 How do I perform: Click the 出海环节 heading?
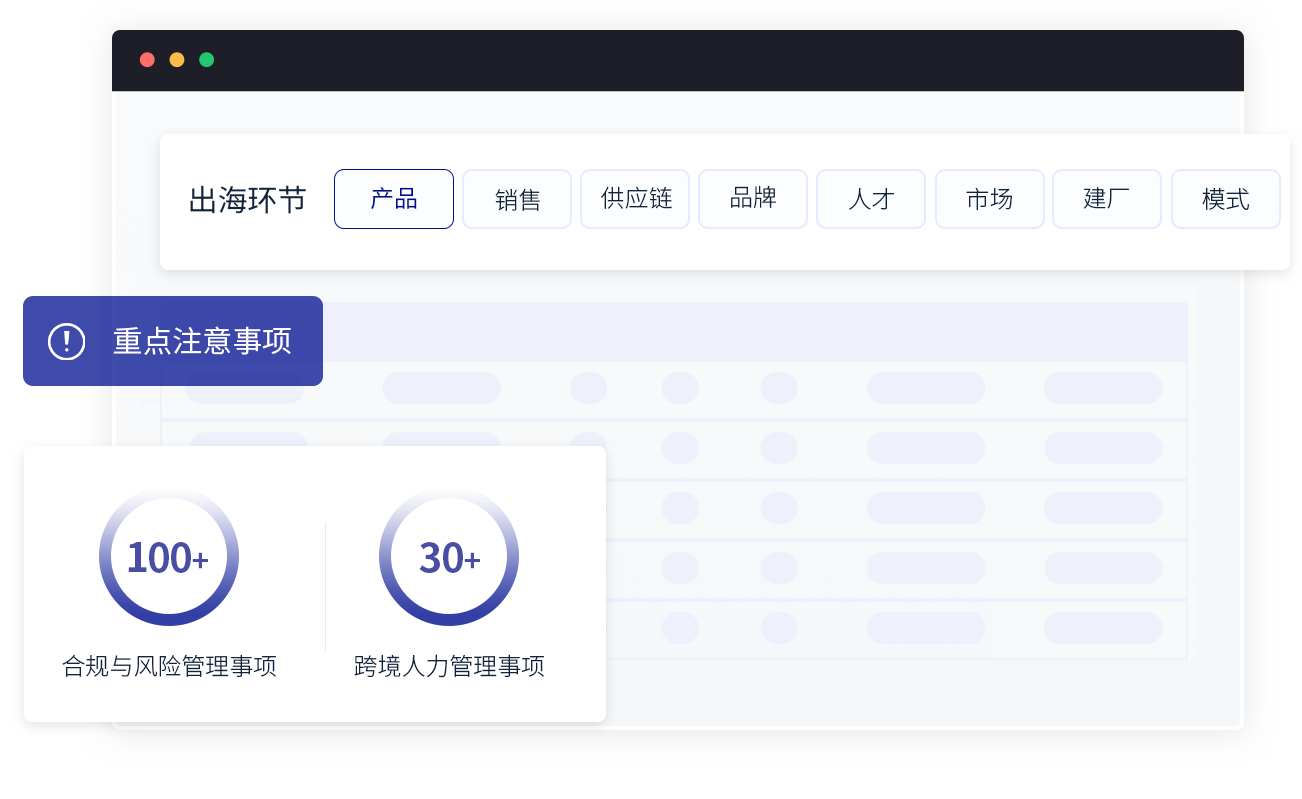(247, 199)
